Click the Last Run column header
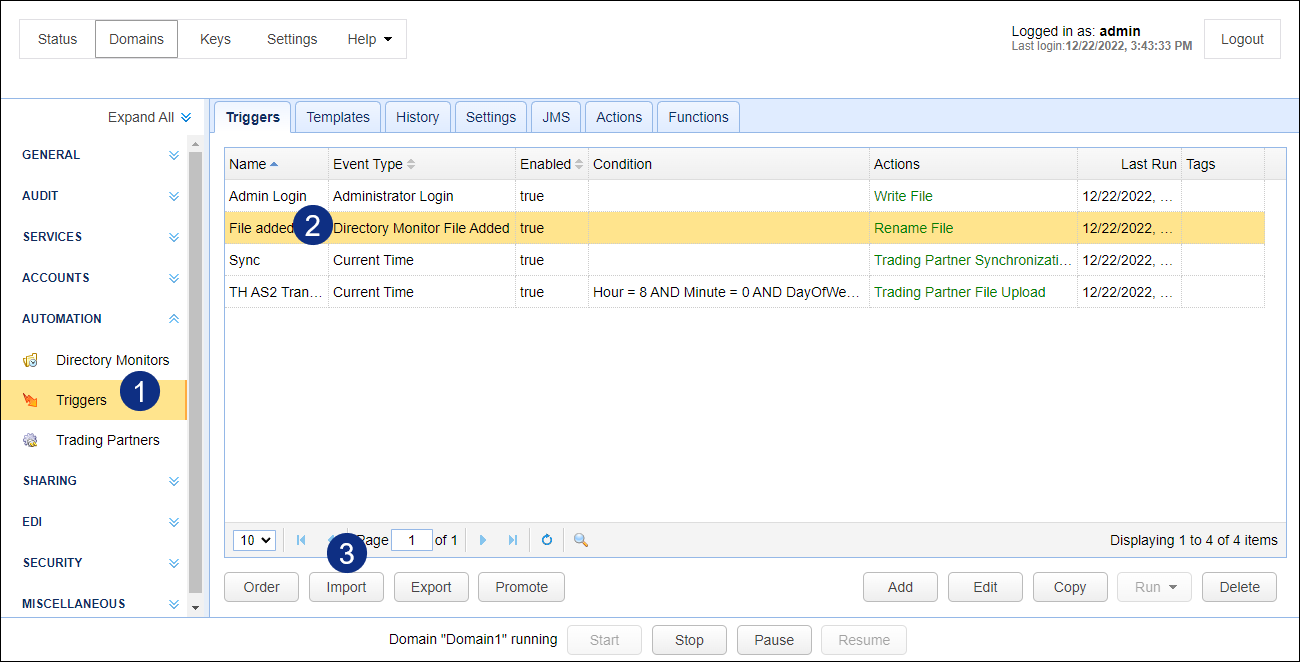The image size is (1300, 662). (x=1129, y=164)
